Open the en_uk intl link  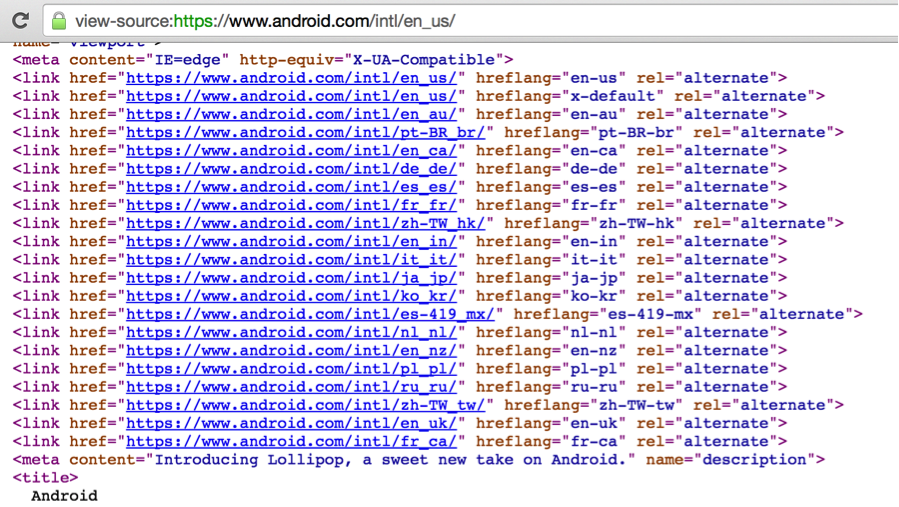point(291,423)
